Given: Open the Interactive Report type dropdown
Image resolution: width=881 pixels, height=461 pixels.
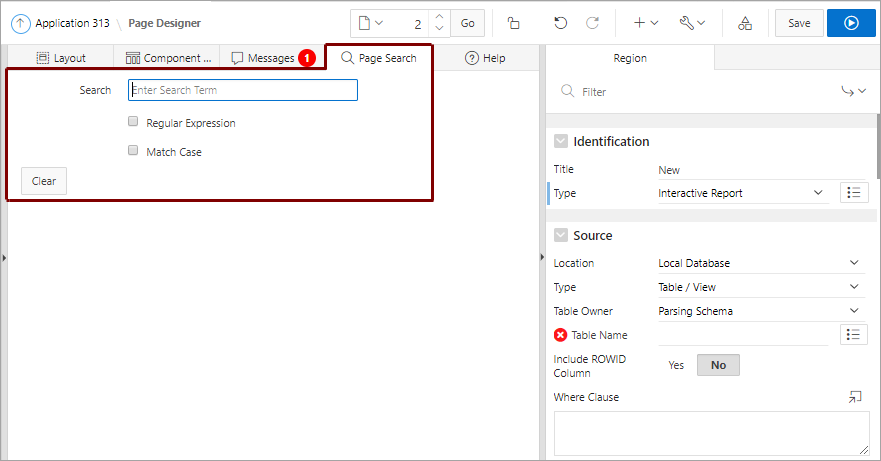Looking at the screenshot, I should pos(743,193).
